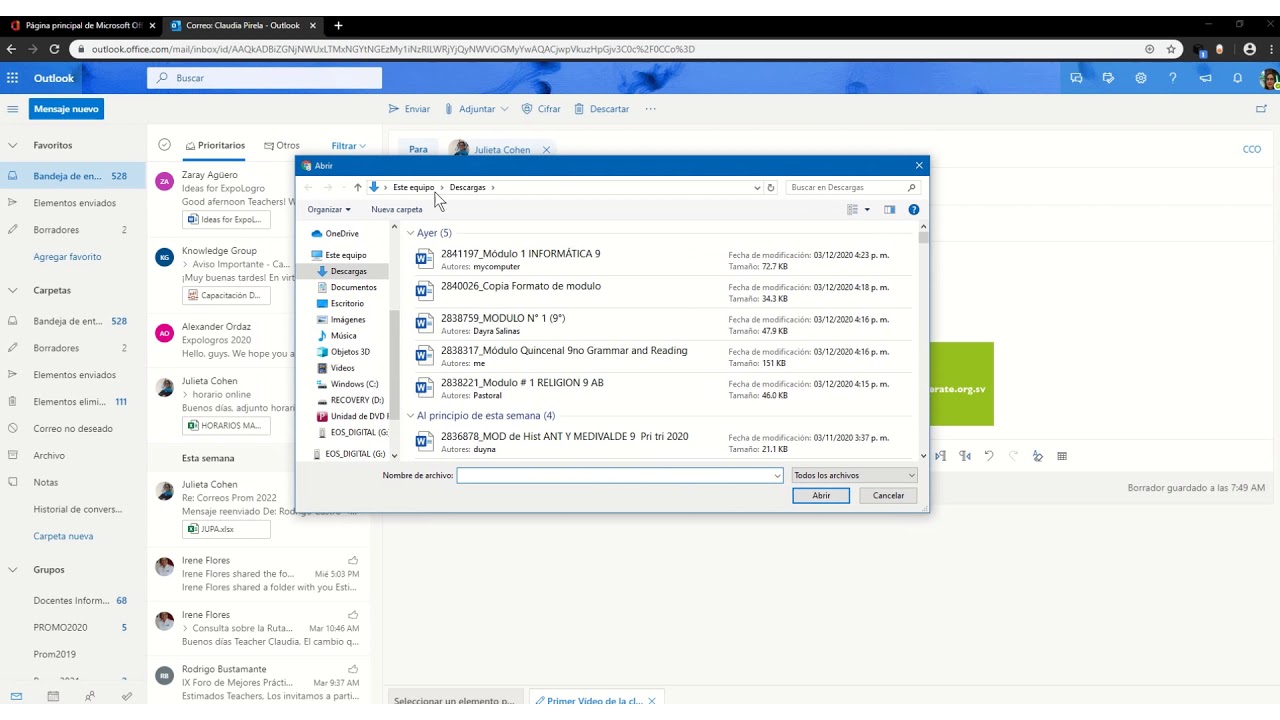
Task: Go up one folder level in dialog
Action: click(x=358, y=187)
